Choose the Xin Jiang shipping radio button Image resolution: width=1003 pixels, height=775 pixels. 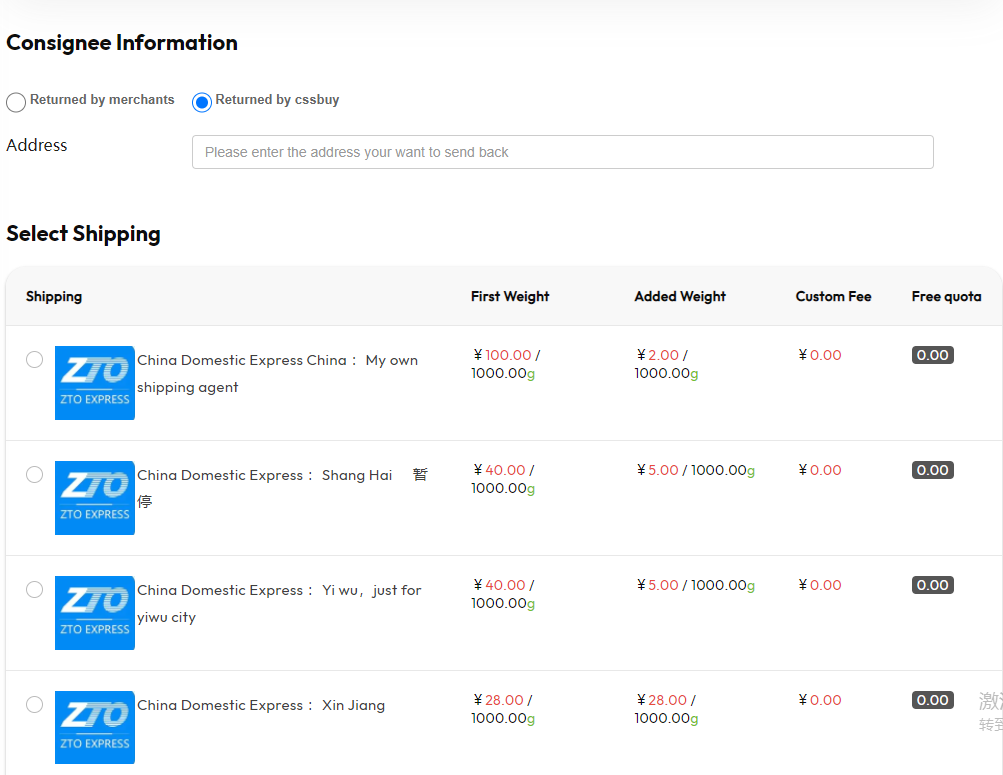coord(35,705)
